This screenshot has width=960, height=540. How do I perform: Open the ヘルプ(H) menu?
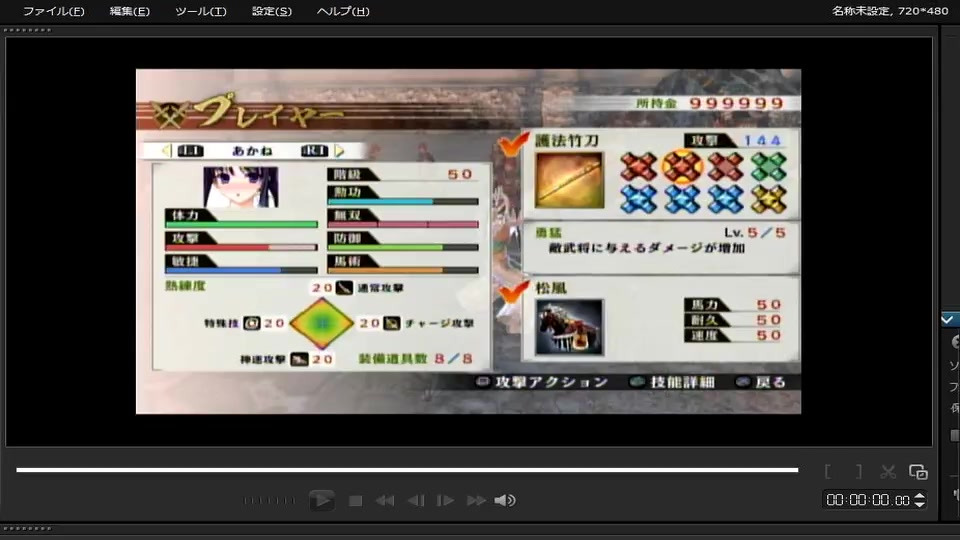pyautogui.click(x=343, y=11)
